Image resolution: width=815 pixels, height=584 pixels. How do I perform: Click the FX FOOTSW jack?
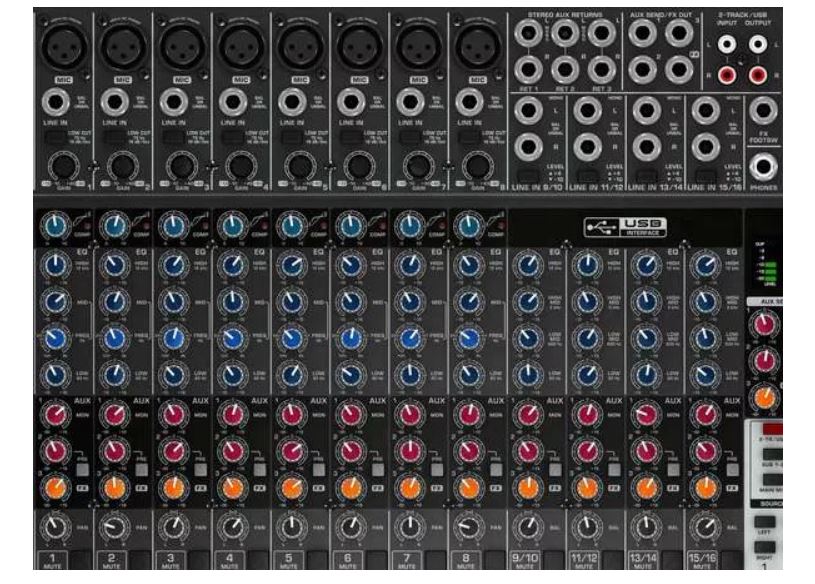click(x=764, y=111)
